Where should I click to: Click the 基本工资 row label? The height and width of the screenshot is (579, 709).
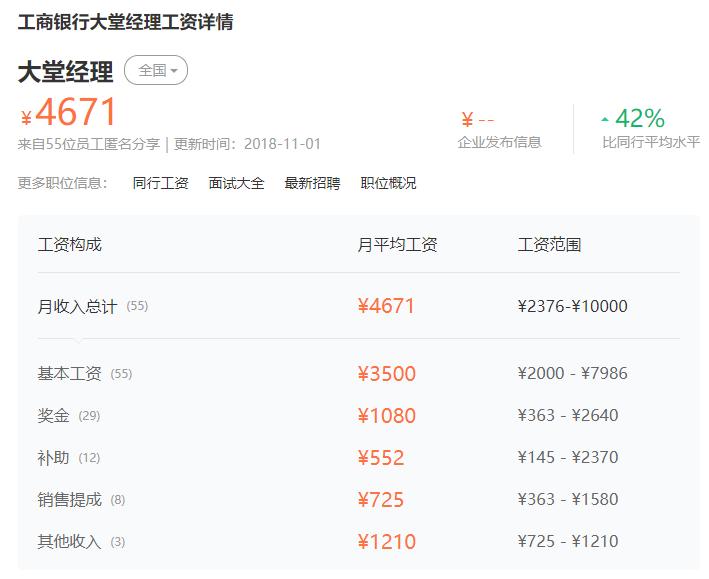[70, 374]
